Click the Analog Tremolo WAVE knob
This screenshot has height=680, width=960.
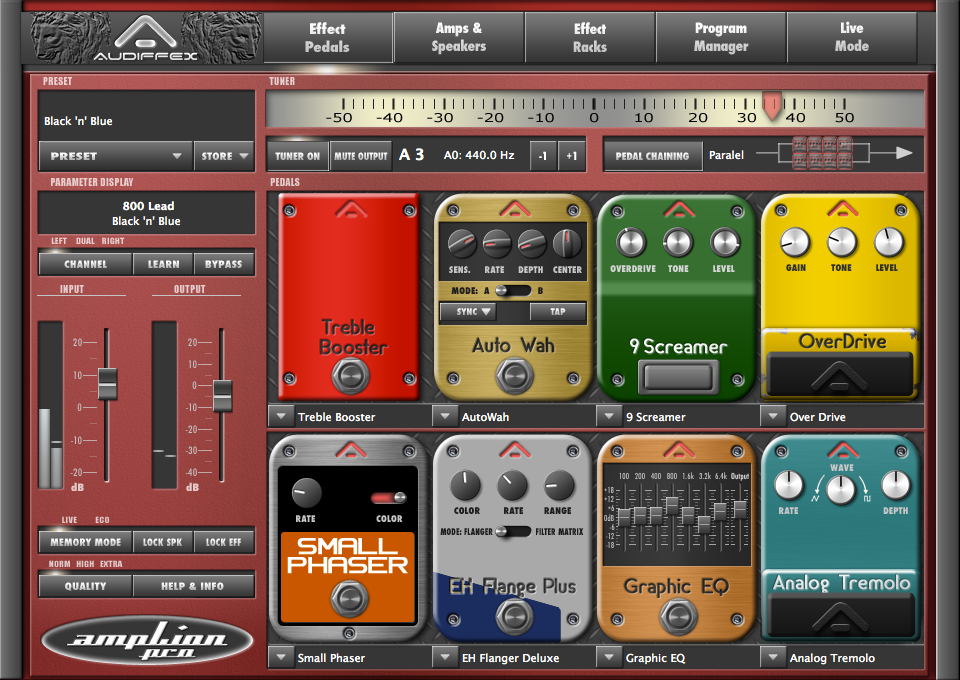(x=841, y=490)
